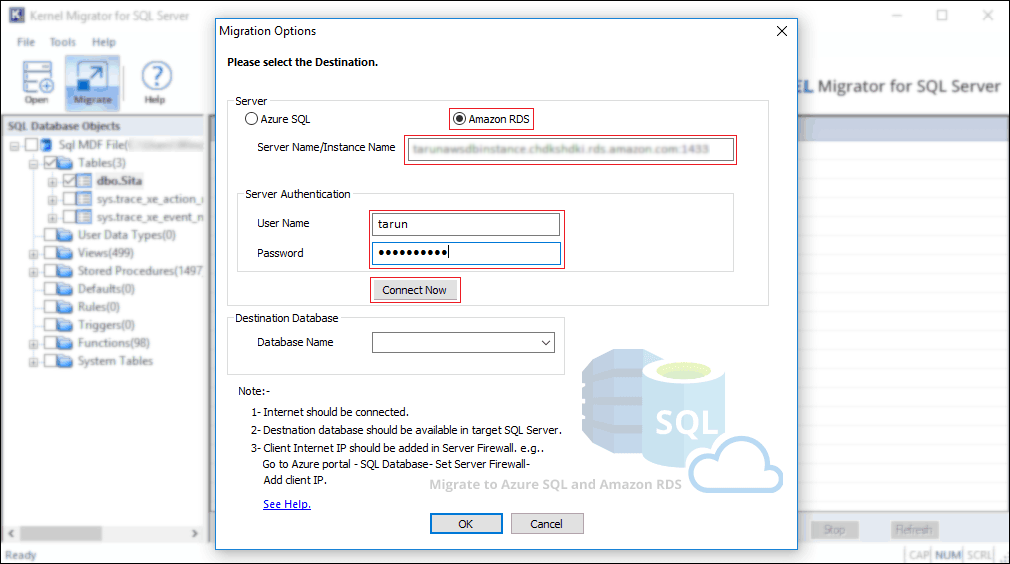Toggle the Sql MDF File checkbox
This screenshot has width=1010, height=564.
(x=31, y=145)
